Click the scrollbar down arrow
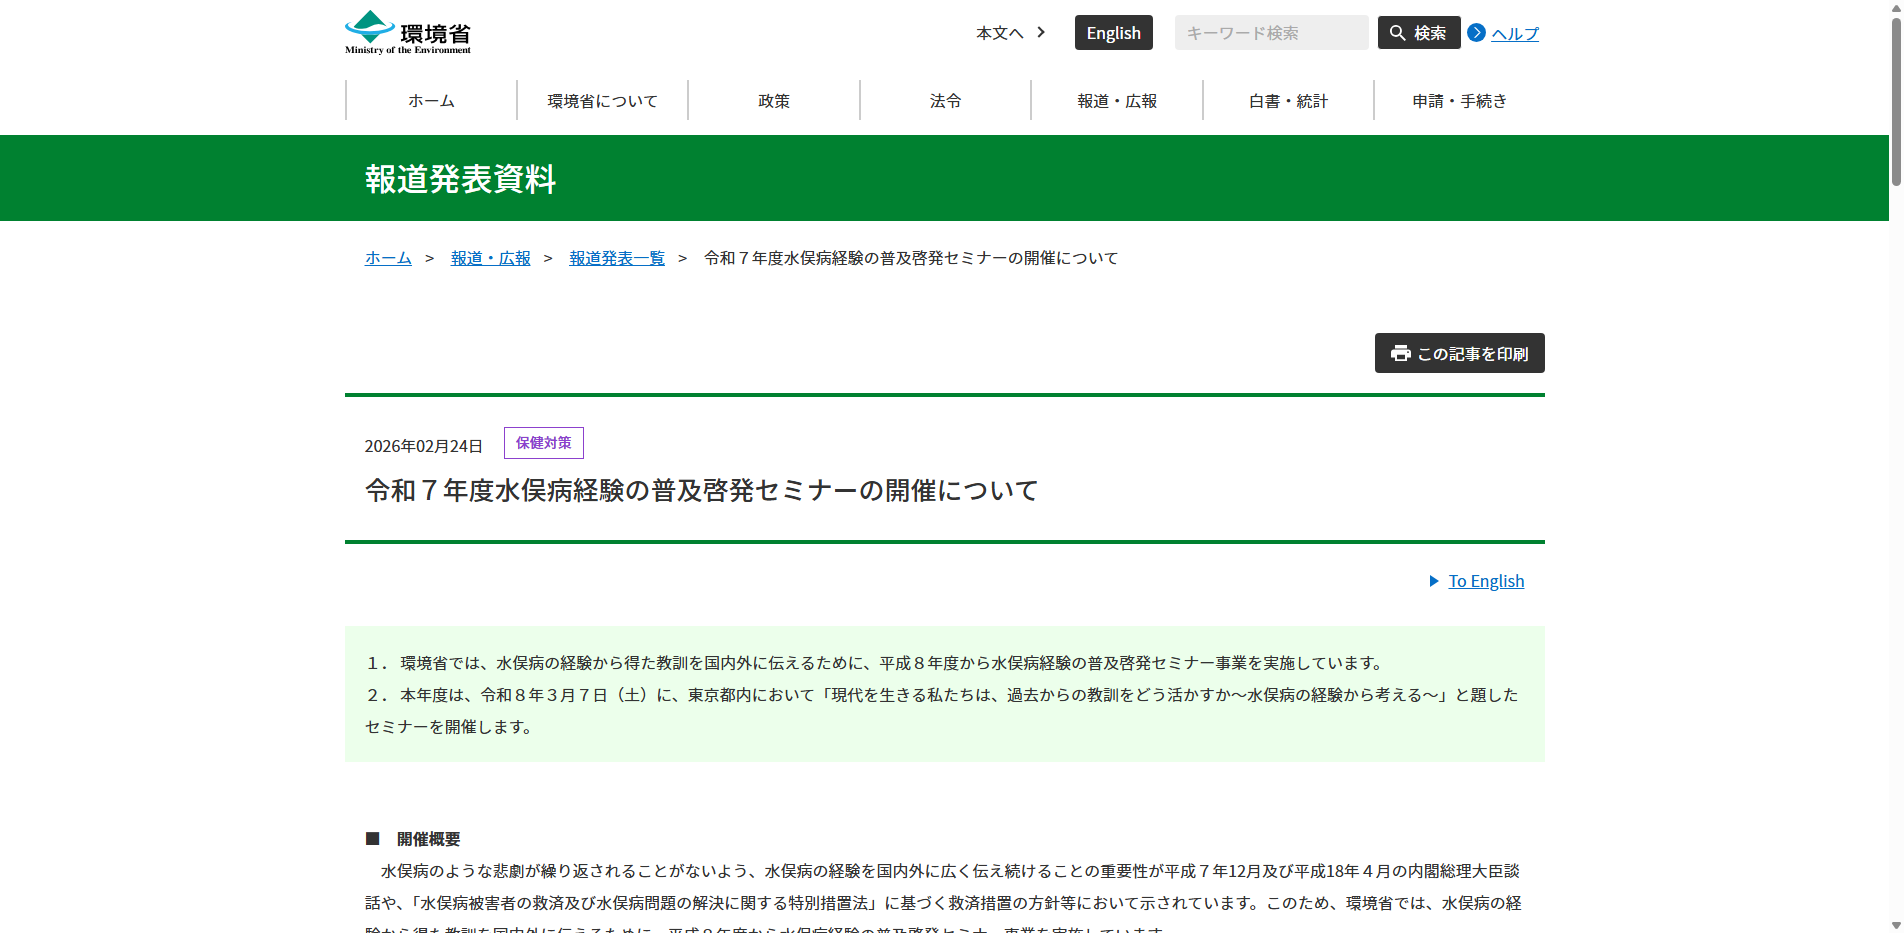Screen dimensions: 1904x933 click(1895, 925)
